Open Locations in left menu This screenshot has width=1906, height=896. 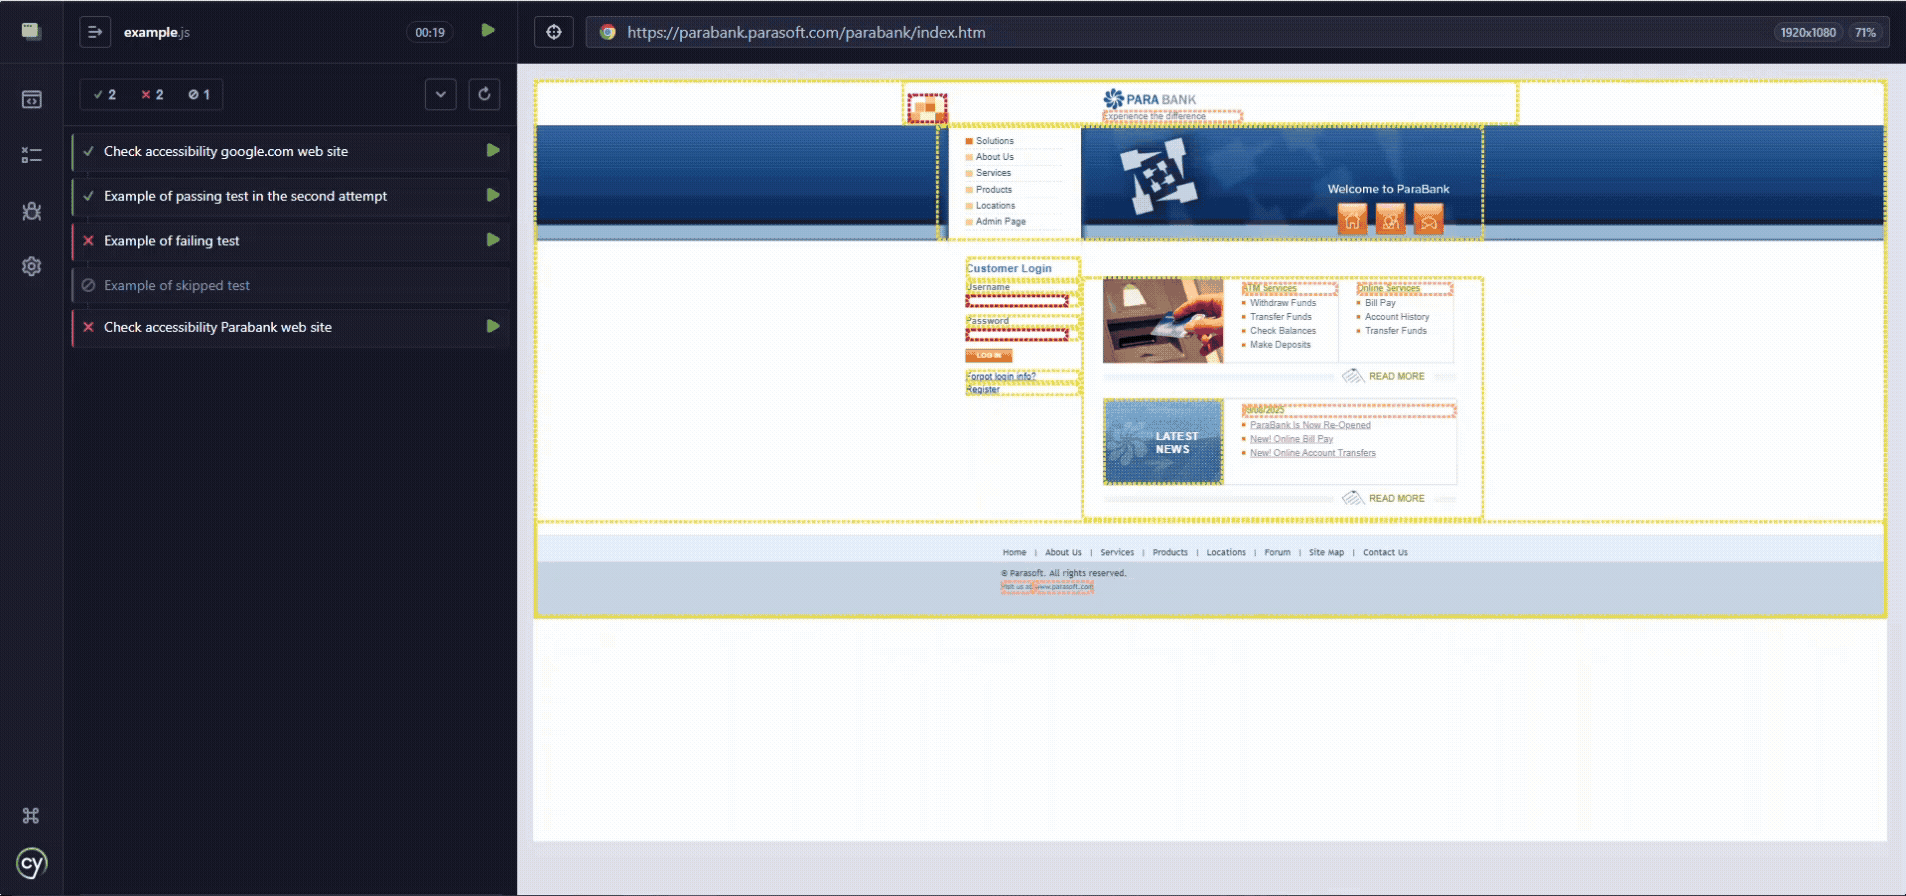995,205
